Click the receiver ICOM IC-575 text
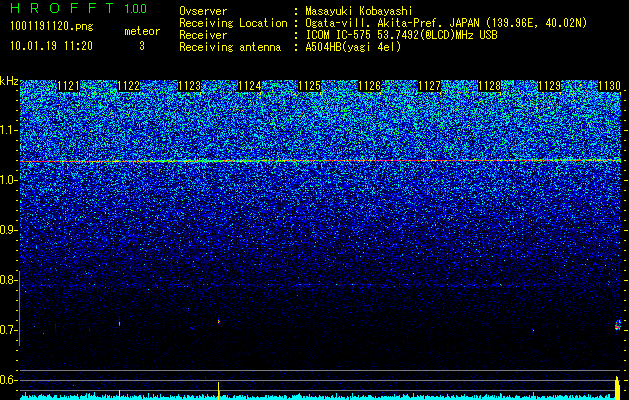Viewport: 629px width, 400px height. coord(401,35)
